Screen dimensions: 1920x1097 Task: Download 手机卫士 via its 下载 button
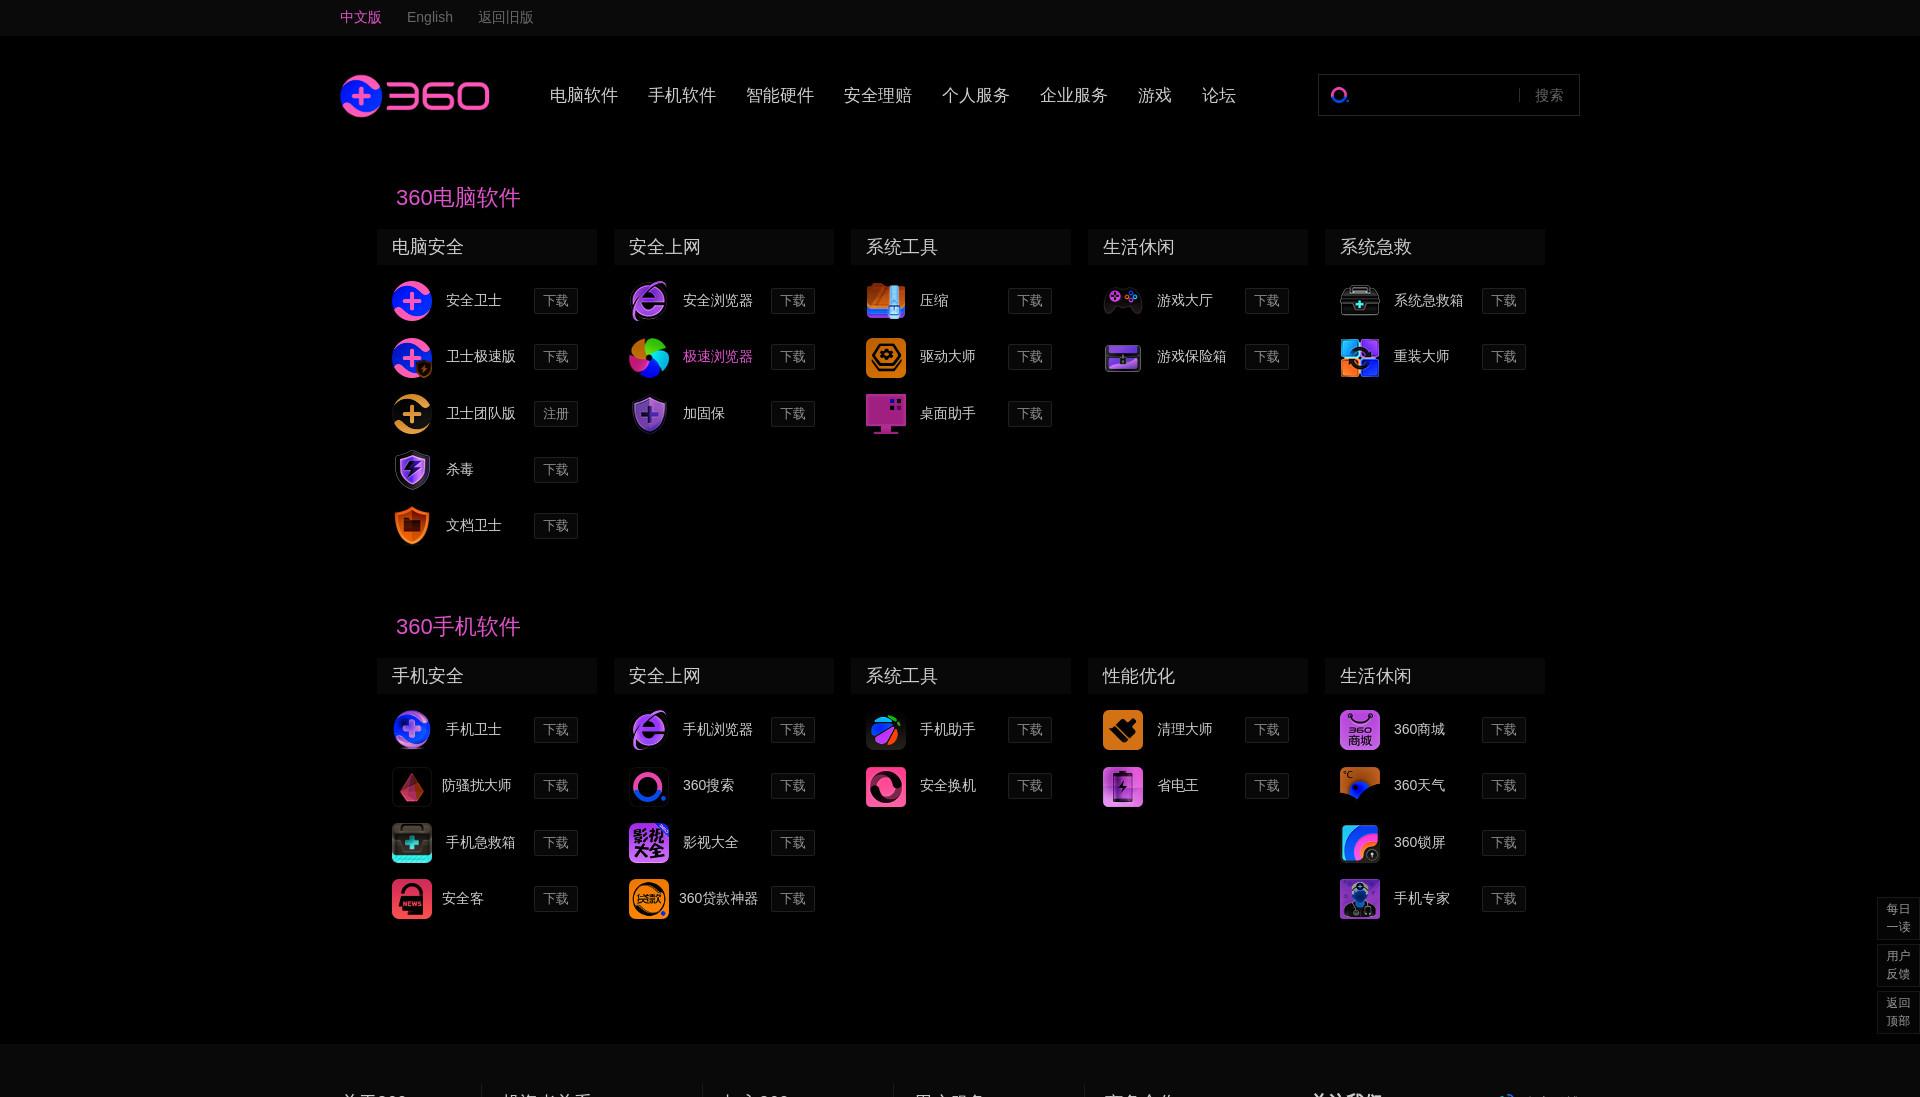556,730
